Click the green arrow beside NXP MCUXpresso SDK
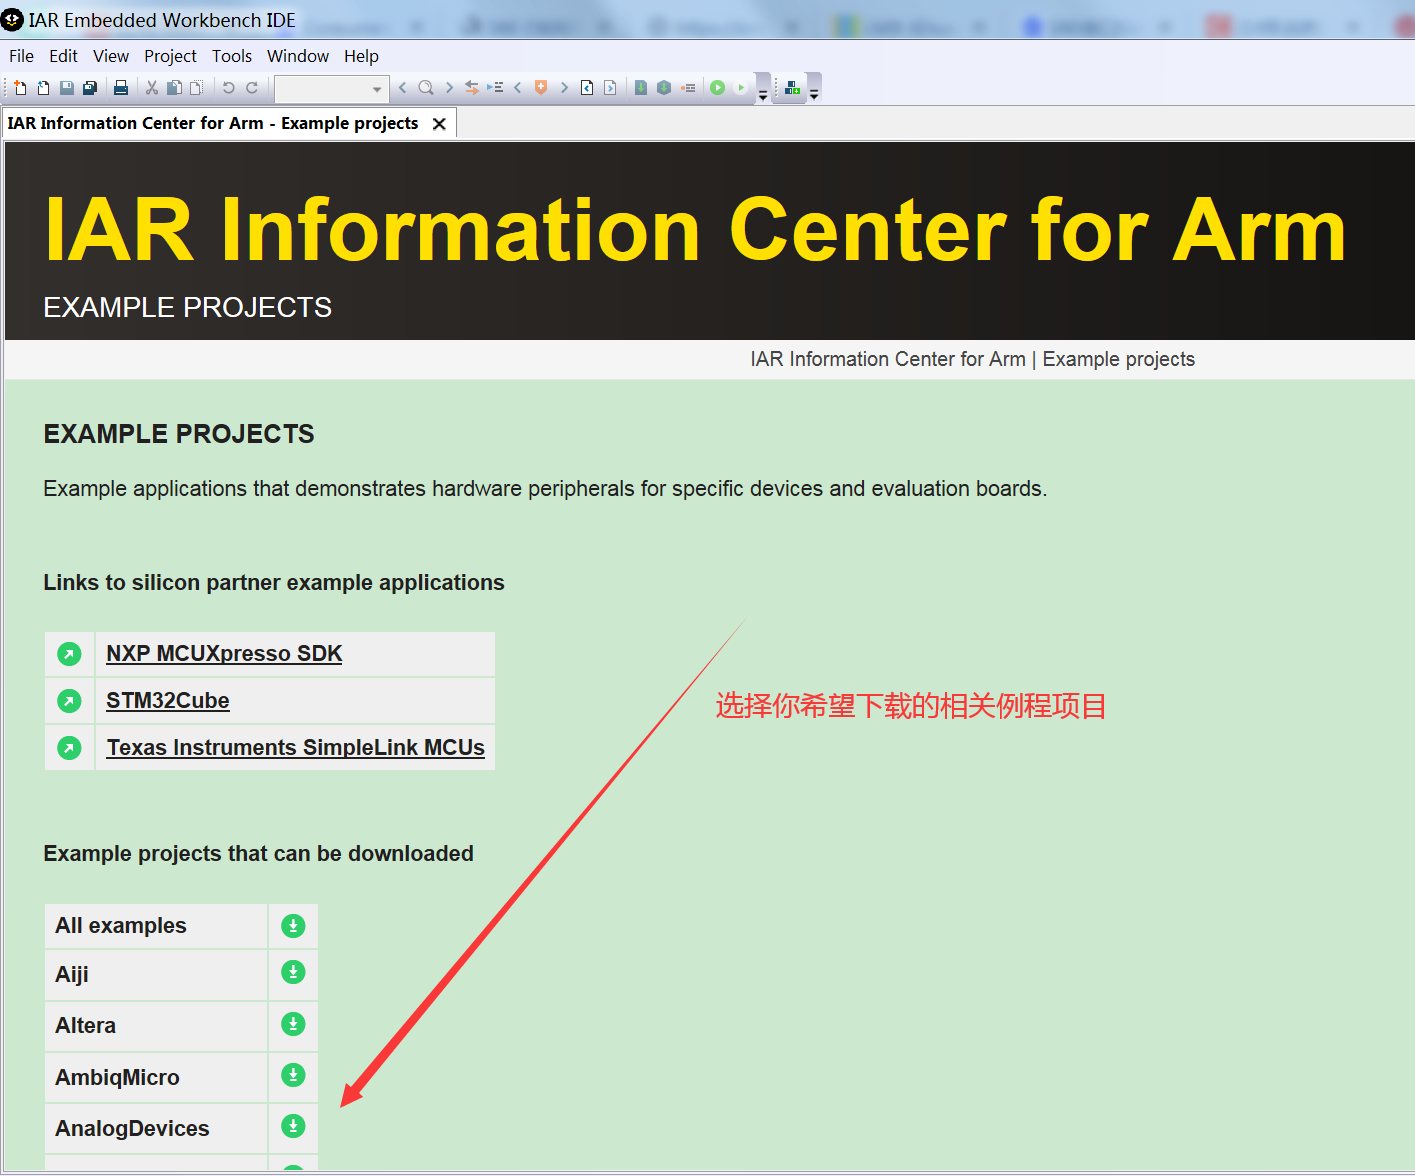 (68, 653)
